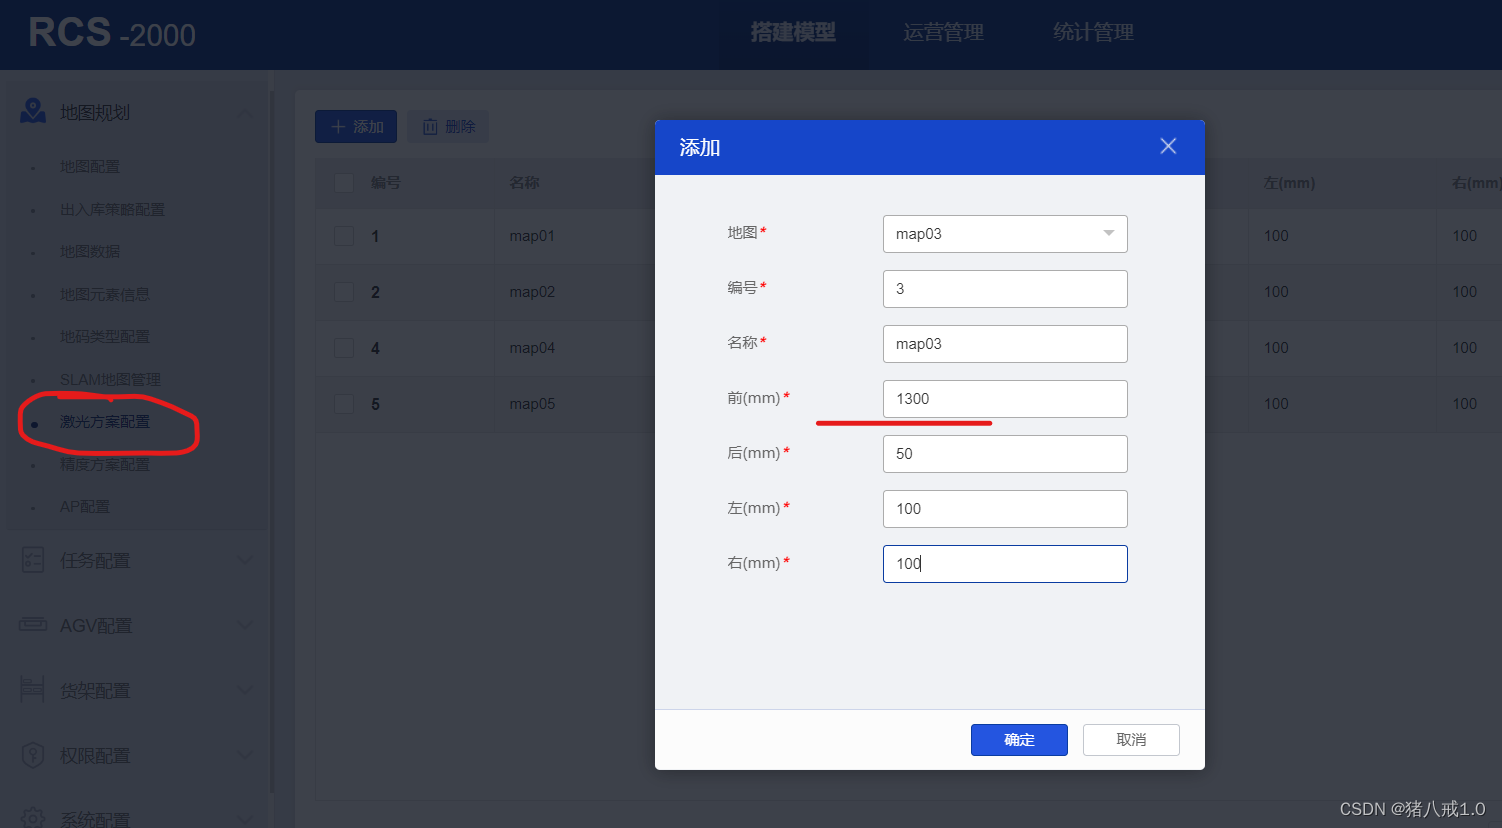Click the AGV配置 vehicle icon
The image size is (1502, 828).
(x=33, y=625)
